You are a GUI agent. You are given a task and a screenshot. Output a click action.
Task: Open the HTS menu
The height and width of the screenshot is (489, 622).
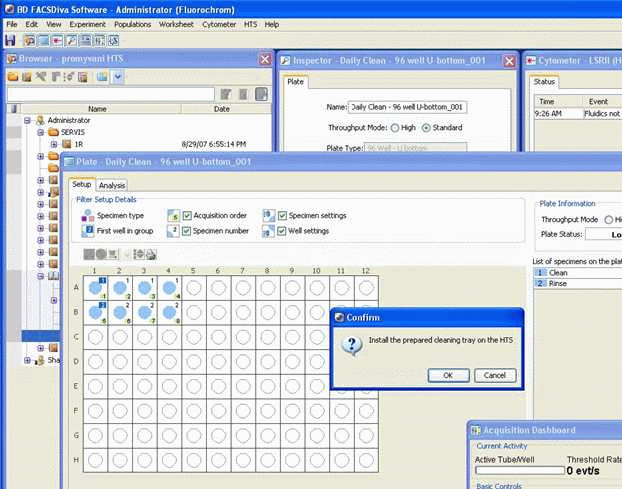click(x=250, y=25)
